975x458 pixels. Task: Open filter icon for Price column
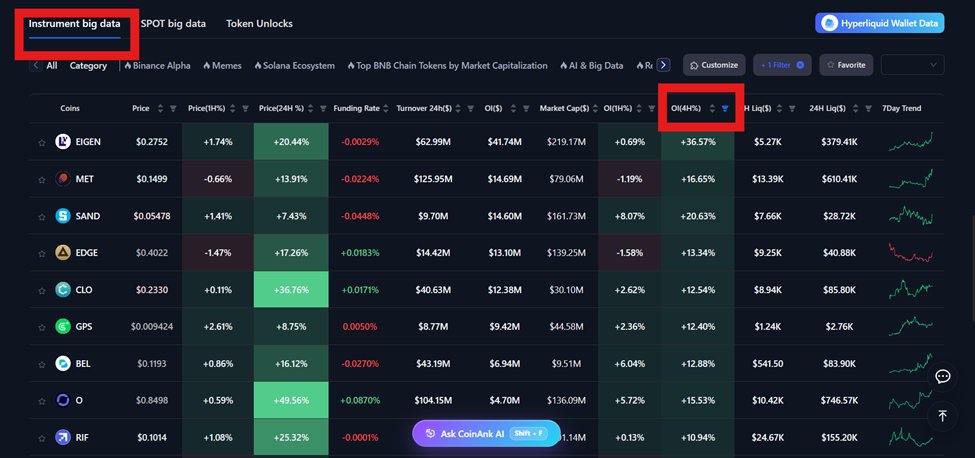pos(173,109)
